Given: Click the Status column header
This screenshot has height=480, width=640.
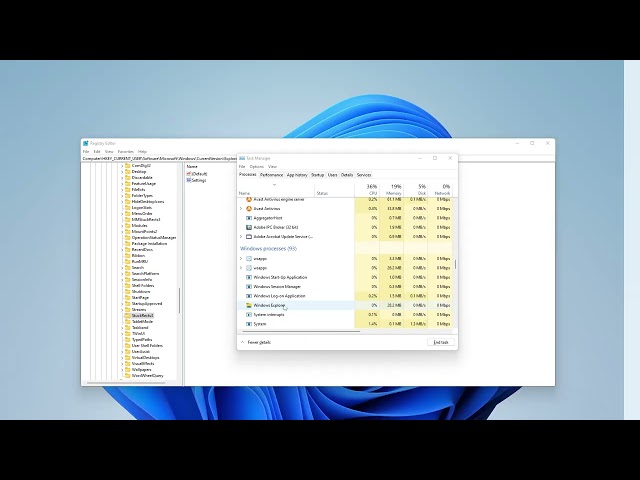Looking at the screenshot, I should 334,189.
